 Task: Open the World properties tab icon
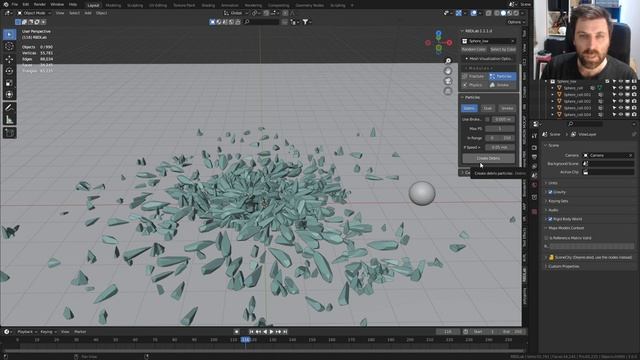point(535,185)
